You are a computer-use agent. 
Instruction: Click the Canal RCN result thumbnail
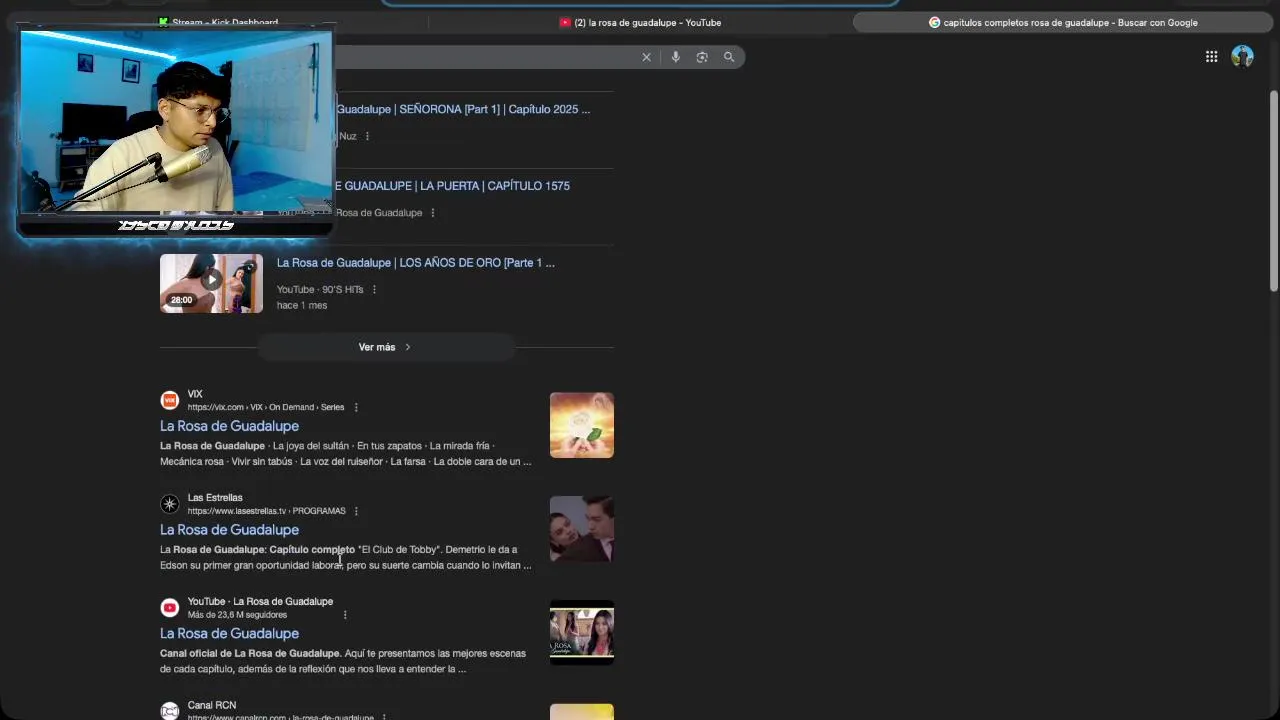(x=582, y=712)
